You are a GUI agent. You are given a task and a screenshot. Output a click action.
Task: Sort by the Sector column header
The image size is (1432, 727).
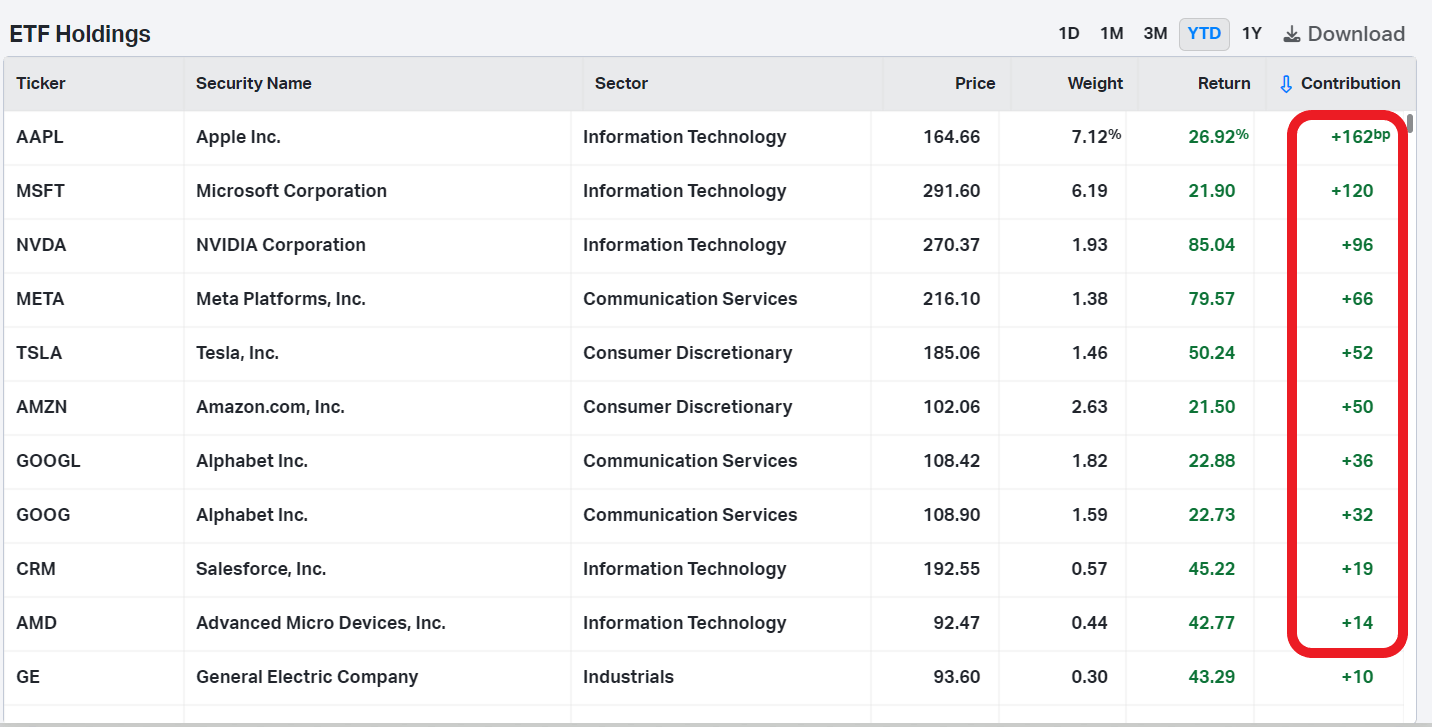coord(621,83)
